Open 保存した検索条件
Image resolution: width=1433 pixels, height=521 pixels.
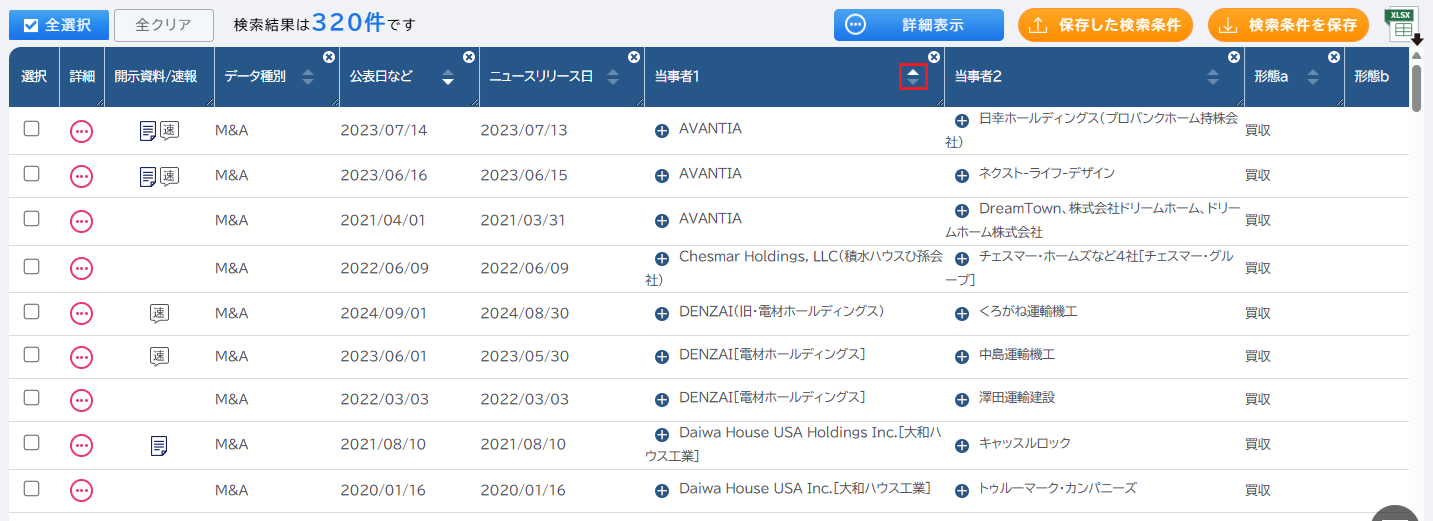(x=1106, y=25)
